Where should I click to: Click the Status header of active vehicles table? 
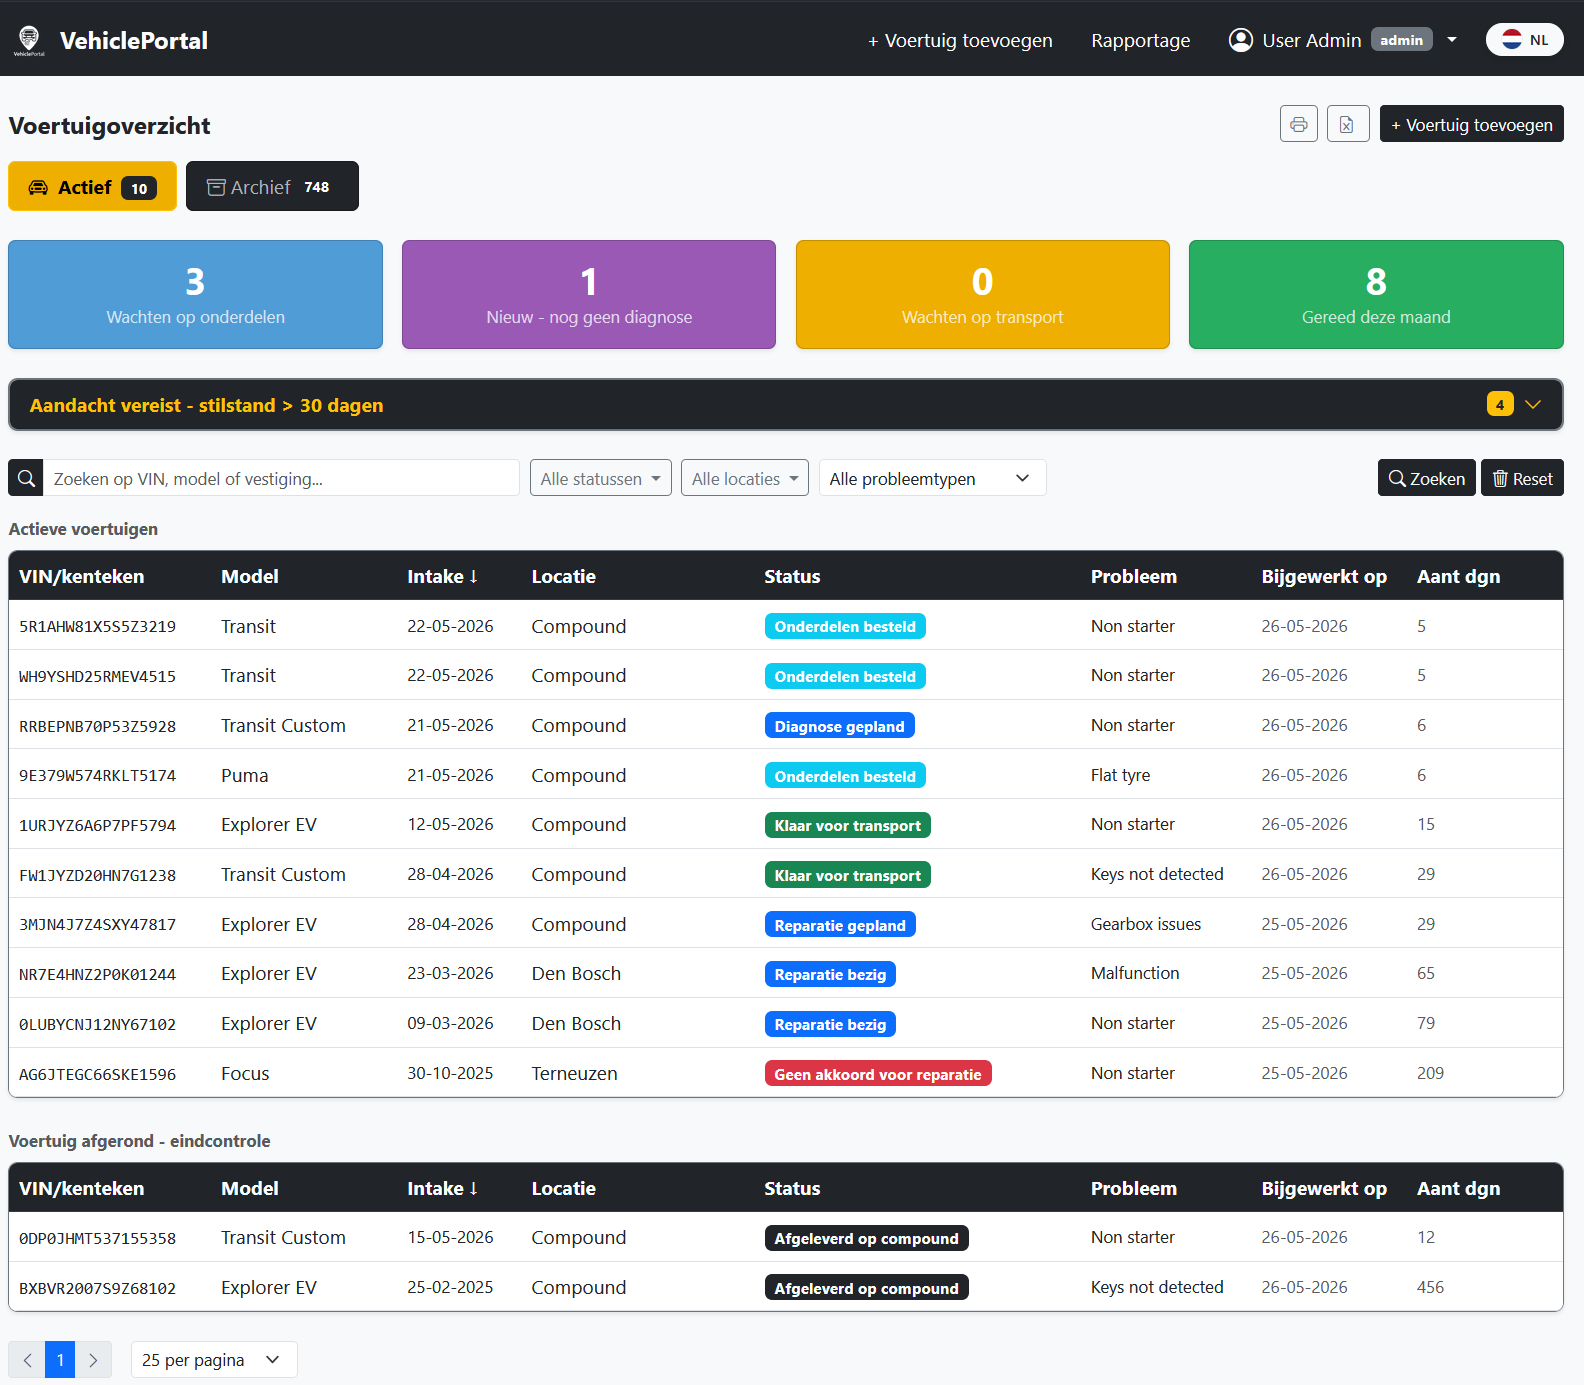pos(792,576)
